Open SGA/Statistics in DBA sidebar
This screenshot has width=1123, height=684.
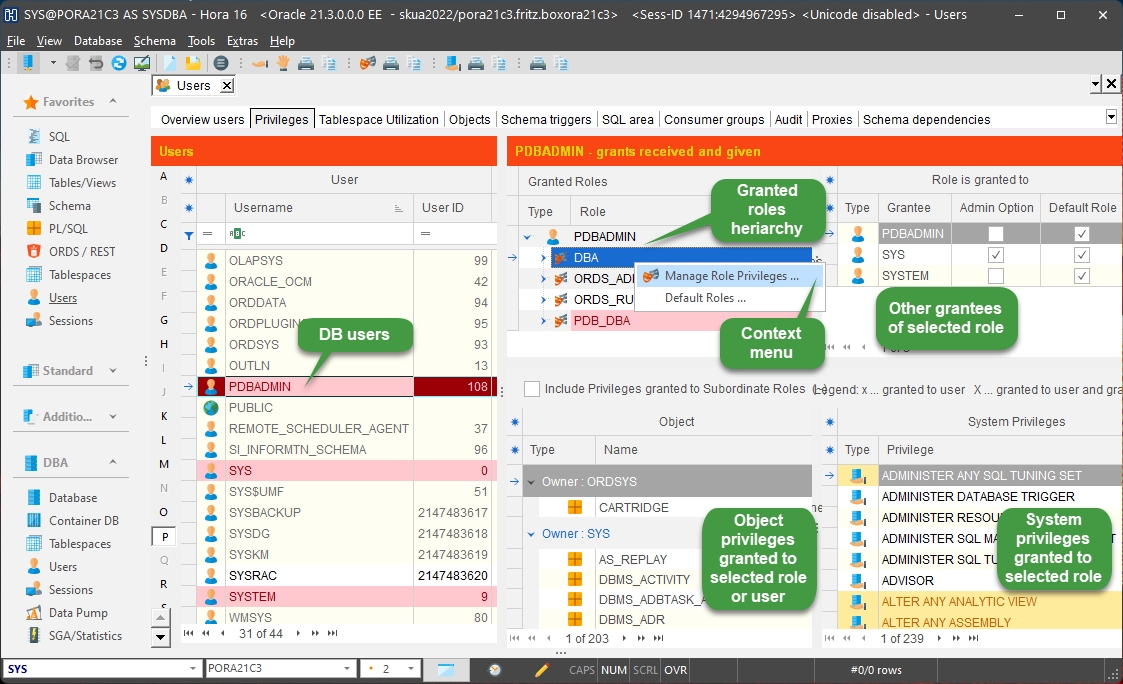[x=85, y=635]
